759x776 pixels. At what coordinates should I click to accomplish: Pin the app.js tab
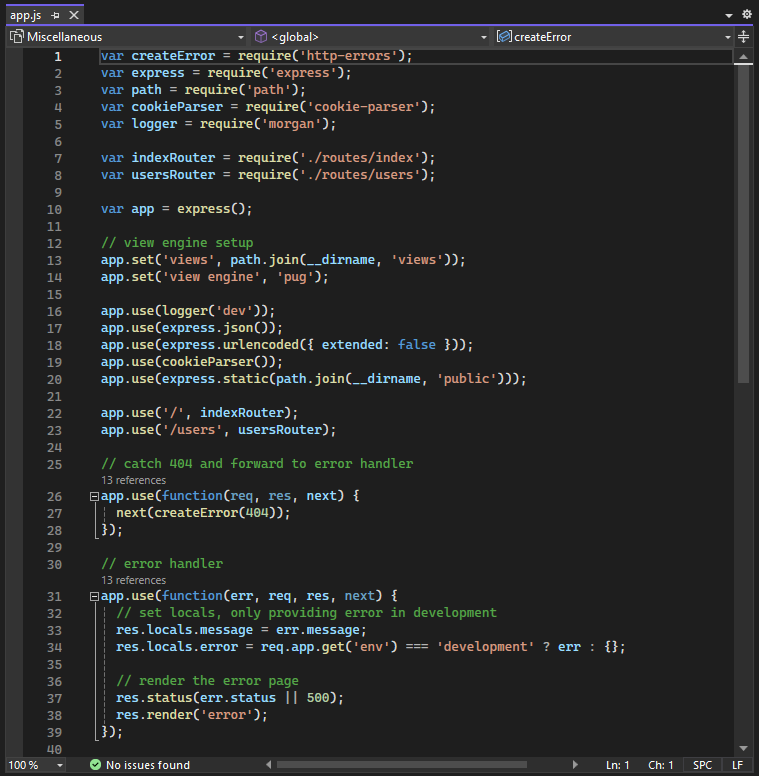tap(55, 15)
